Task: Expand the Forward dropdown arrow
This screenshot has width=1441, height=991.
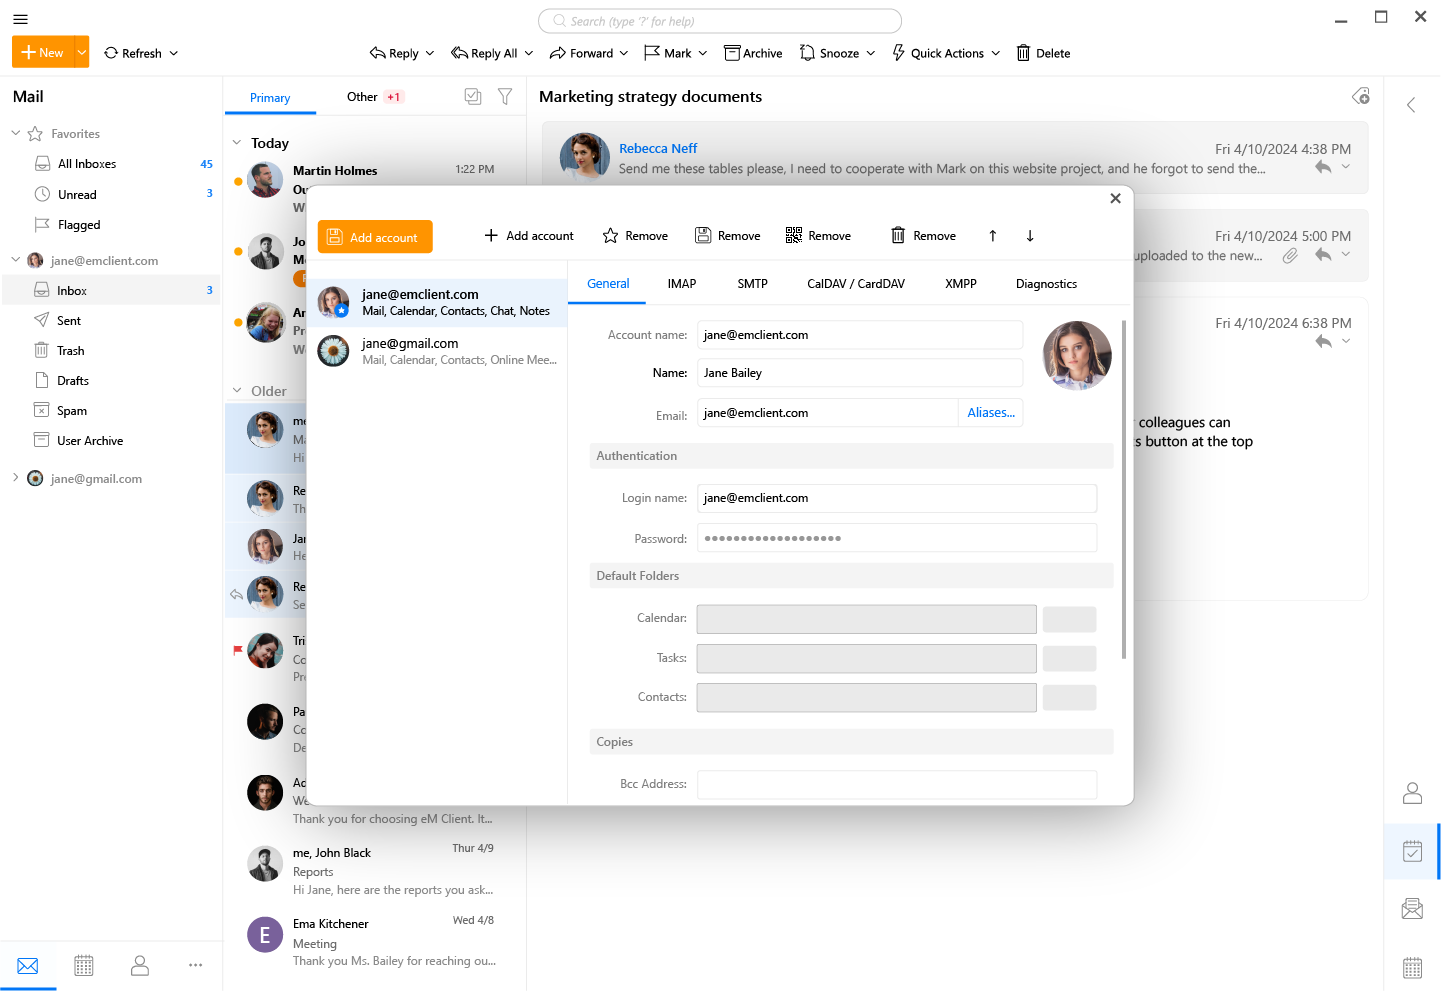Action: pos(625,52)
